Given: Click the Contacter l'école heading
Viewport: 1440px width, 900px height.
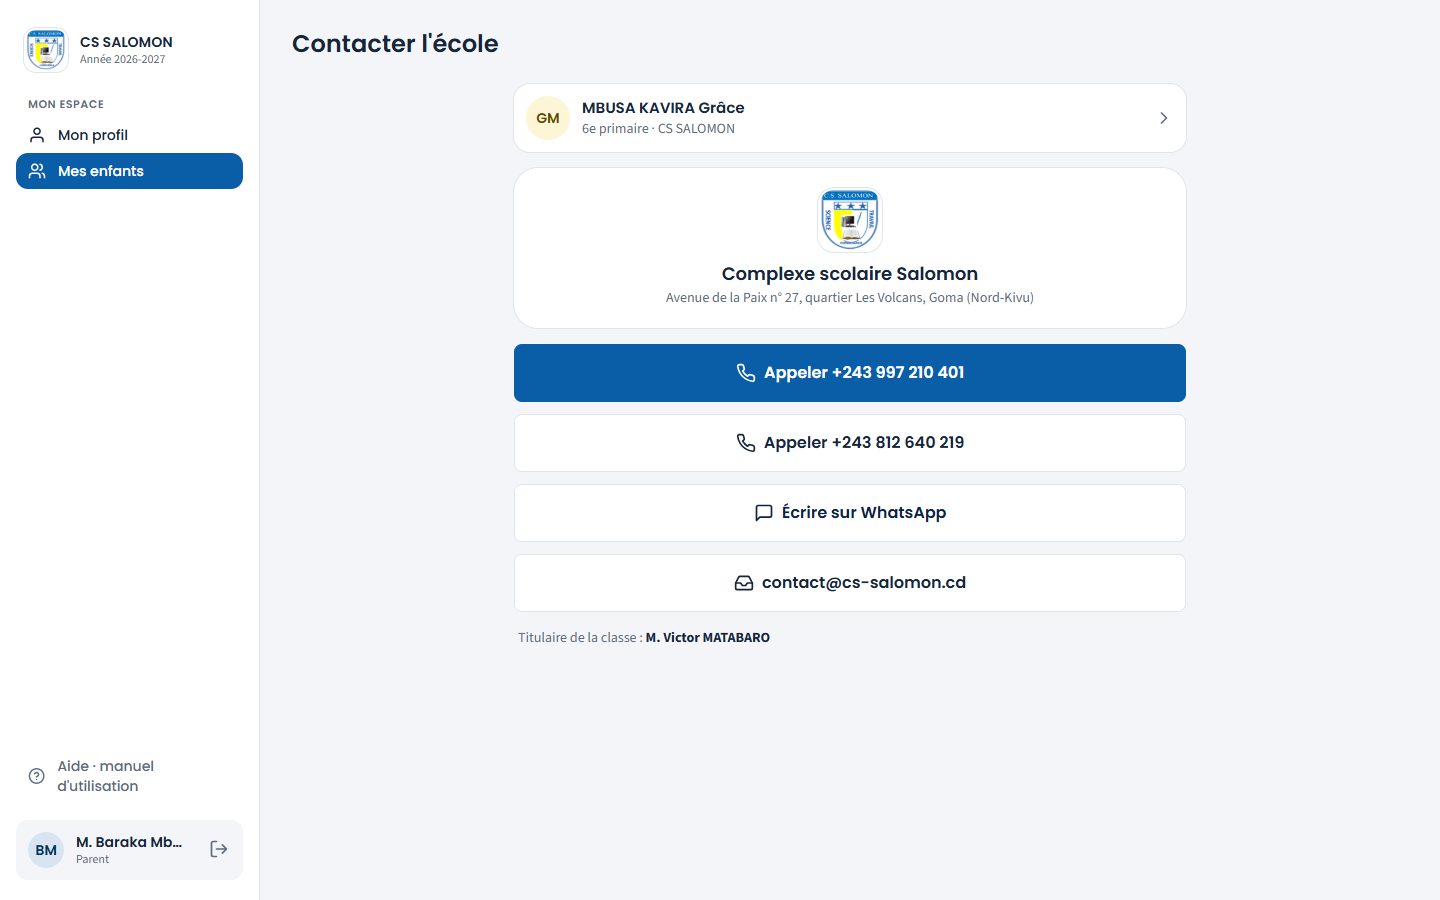Looking at the screenshot, I should 395,44.
